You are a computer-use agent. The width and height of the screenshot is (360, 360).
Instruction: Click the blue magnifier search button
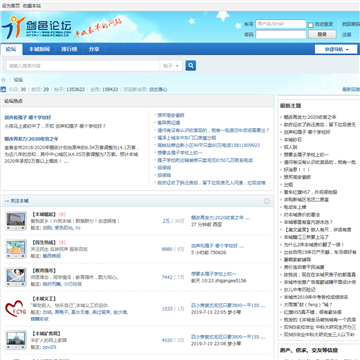click(191, 66)
